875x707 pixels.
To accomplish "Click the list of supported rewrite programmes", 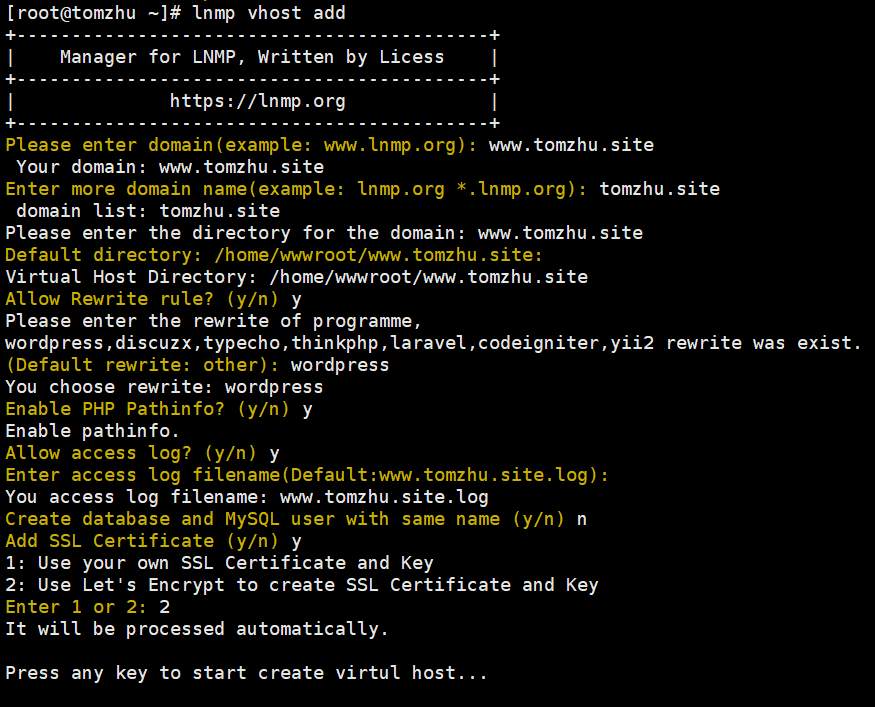I will [329, 343].
